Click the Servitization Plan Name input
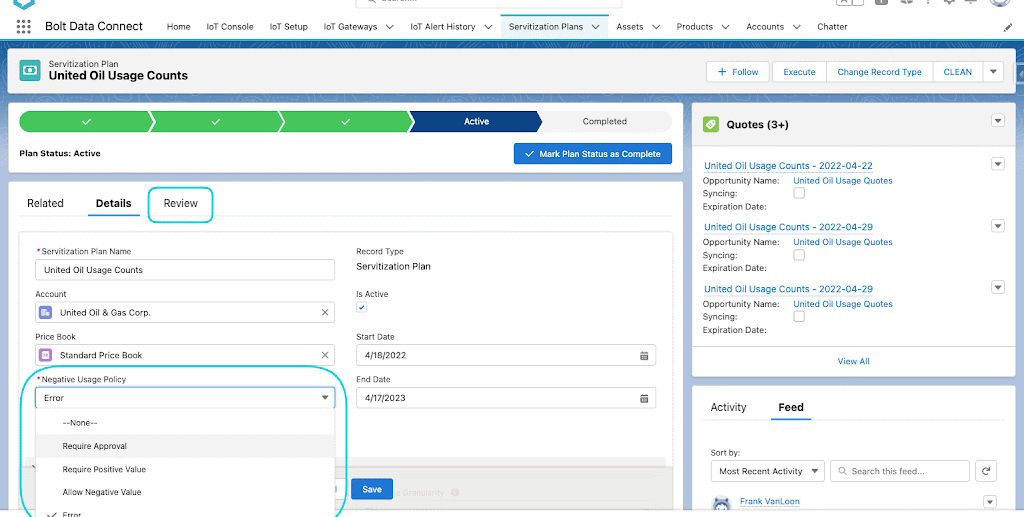The height and width of the screenshot is (517, 1024). [x=185, y=270]
